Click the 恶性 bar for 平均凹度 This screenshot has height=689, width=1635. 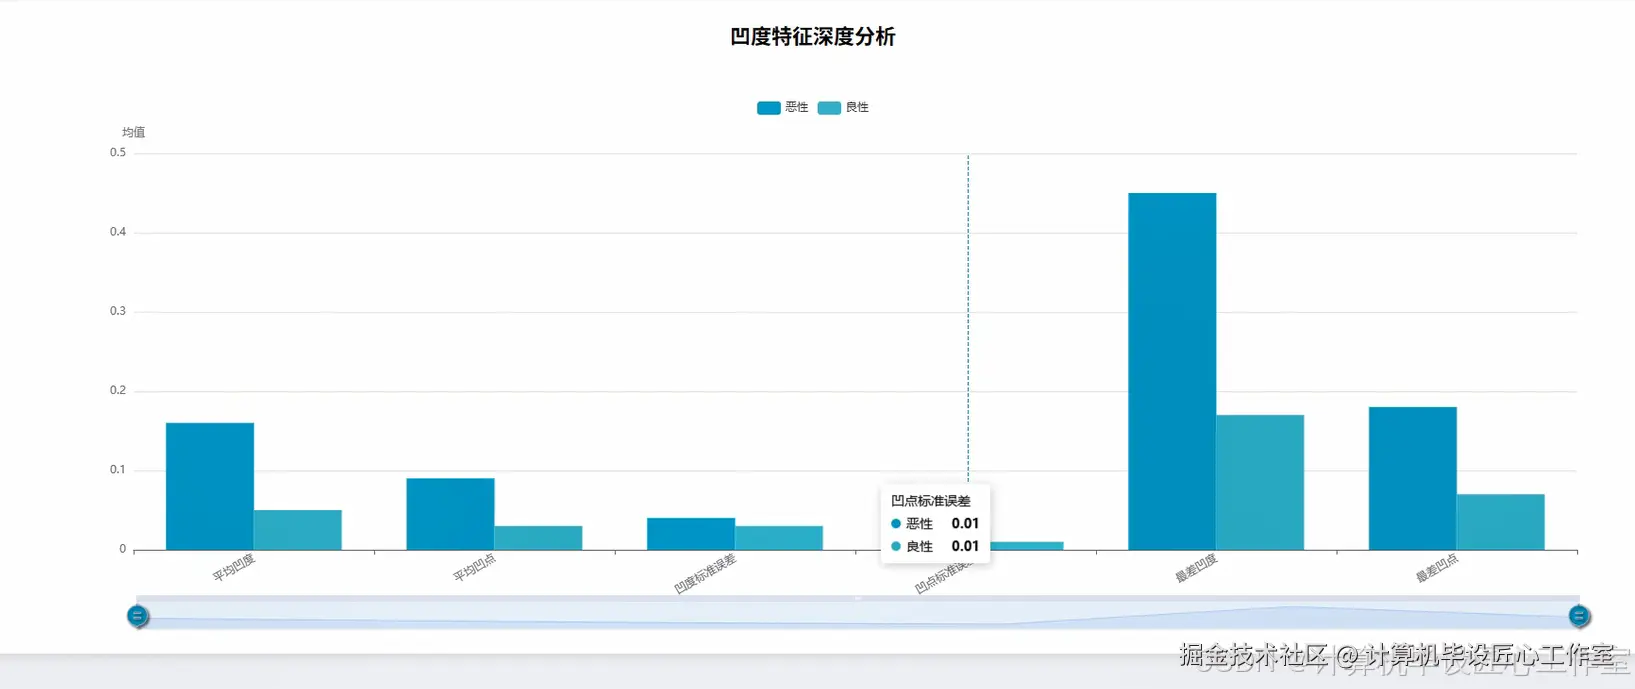click(x=210, y=486)
